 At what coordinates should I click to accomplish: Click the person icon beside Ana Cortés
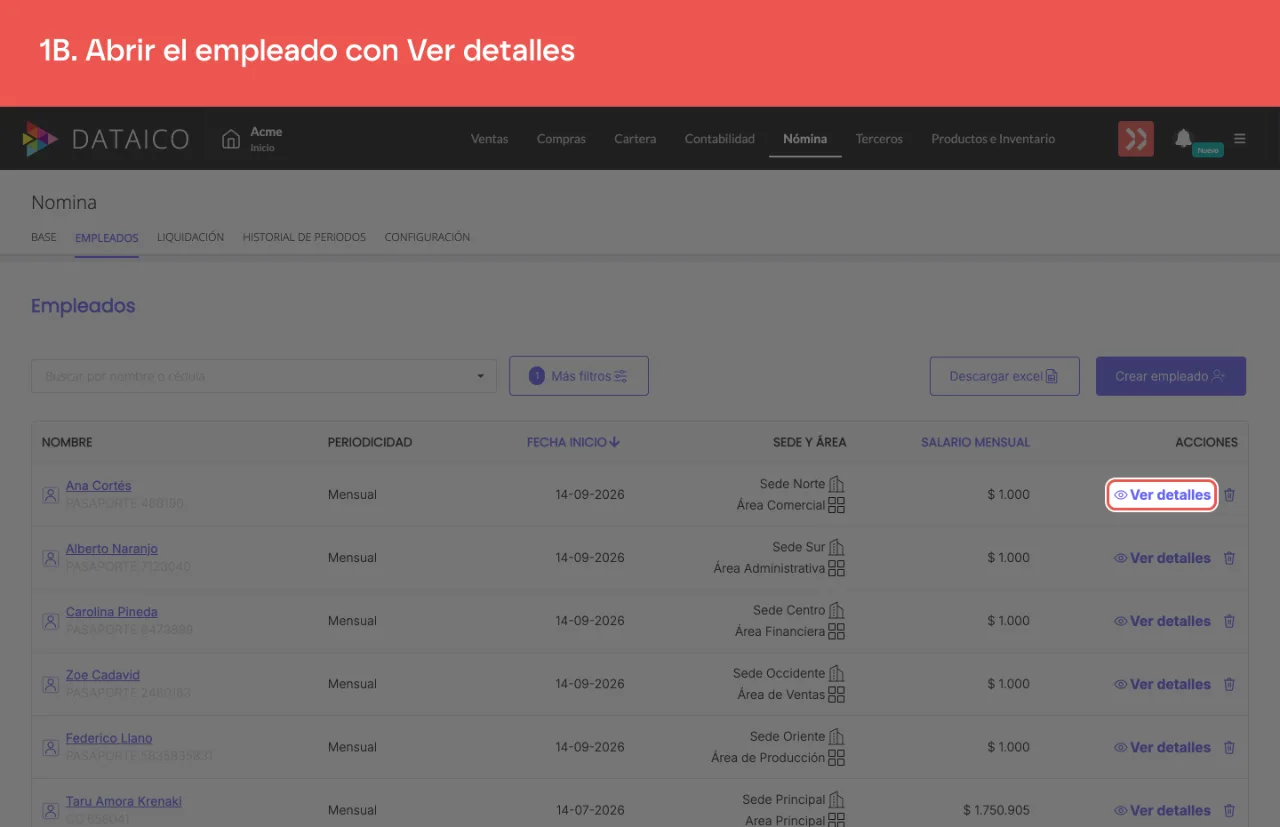coord(50,495)
